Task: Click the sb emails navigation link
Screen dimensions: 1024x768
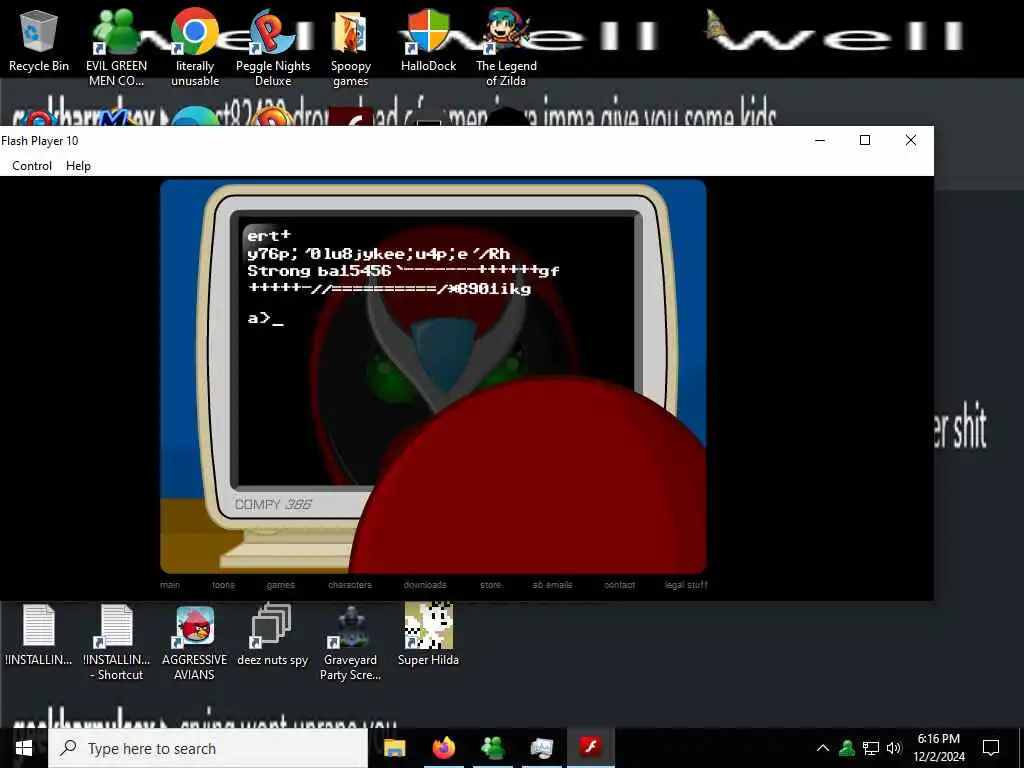Action: (552, 584)
